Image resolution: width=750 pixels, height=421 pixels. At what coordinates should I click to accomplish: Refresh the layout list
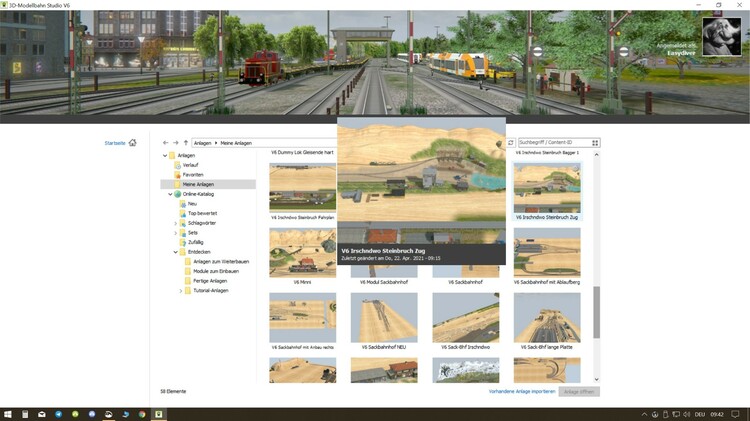click(510, 143)
